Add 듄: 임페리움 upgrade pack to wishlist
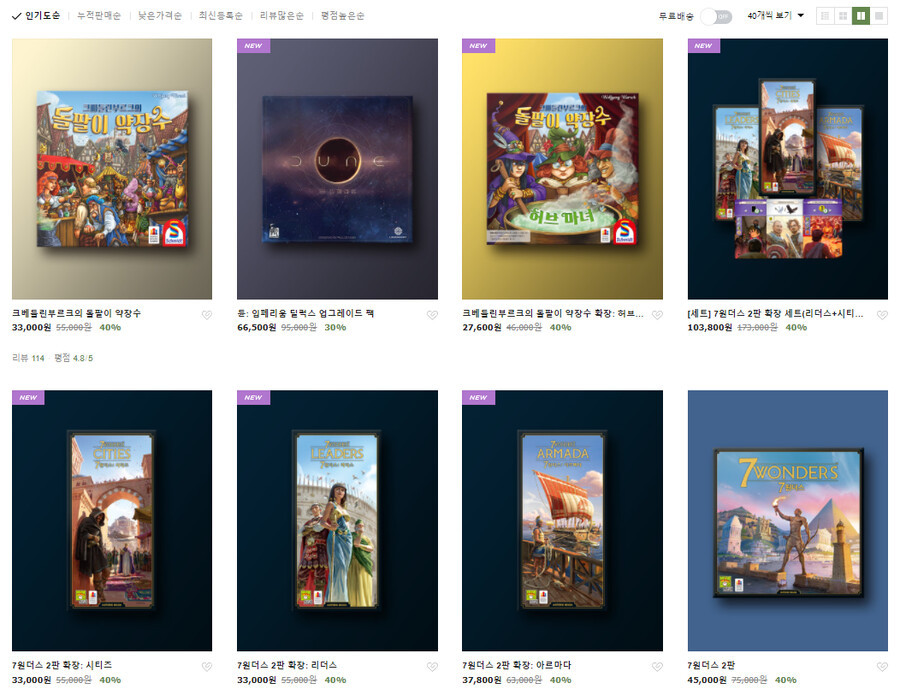Image resolution: width=900 pixels, height=695 pixels. tap(432, 315)
